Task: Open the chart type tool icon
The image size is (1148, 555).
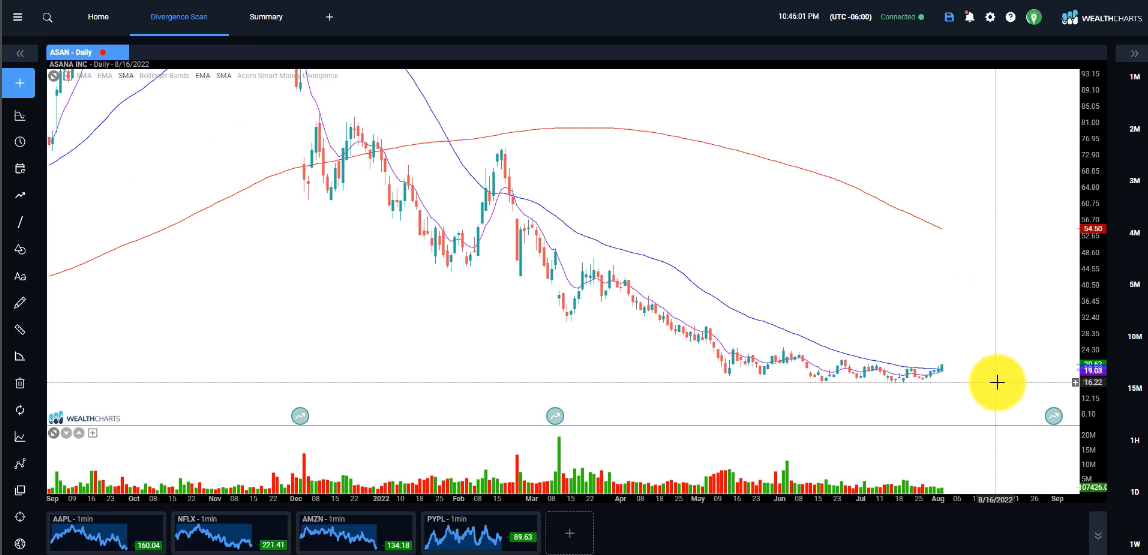Action: [20, 116]
